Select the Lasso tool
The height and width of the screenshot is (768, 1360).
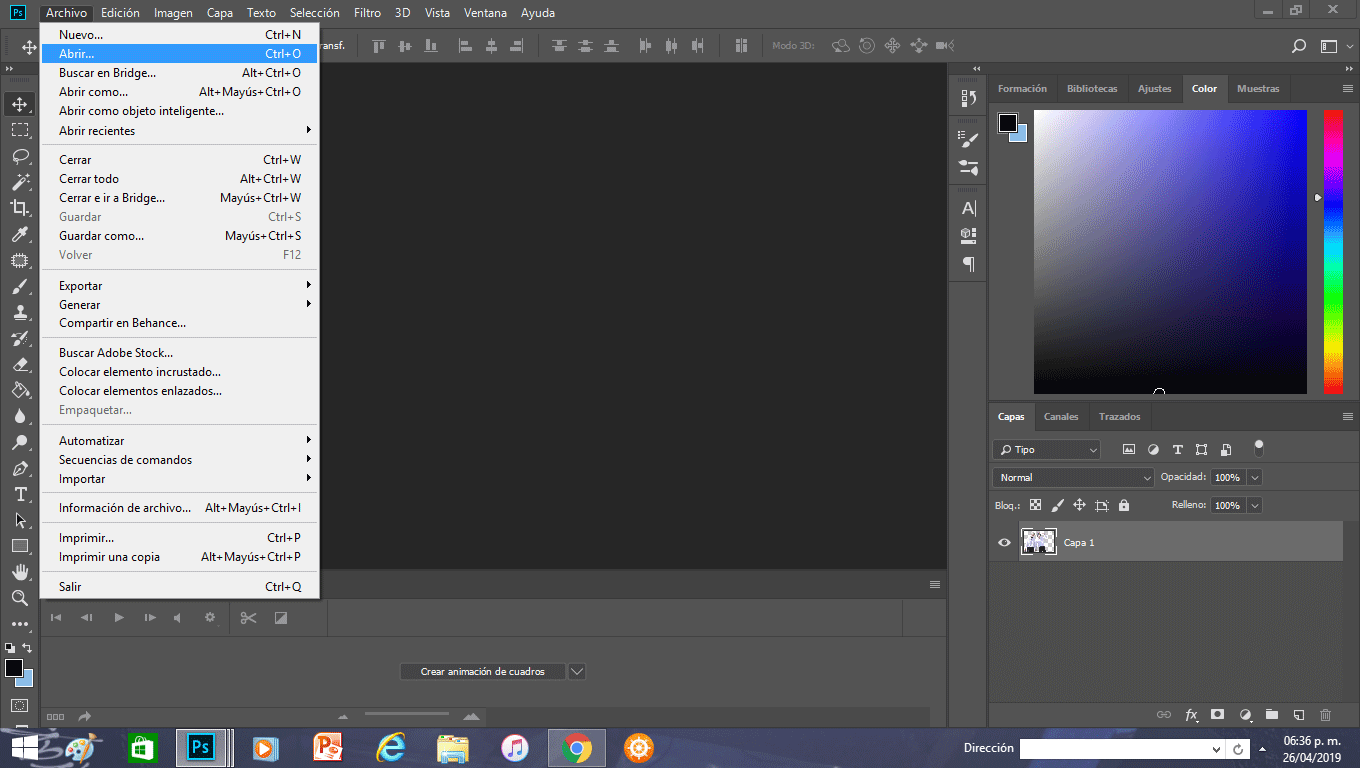pyautogui.click(x=19, y=156)
